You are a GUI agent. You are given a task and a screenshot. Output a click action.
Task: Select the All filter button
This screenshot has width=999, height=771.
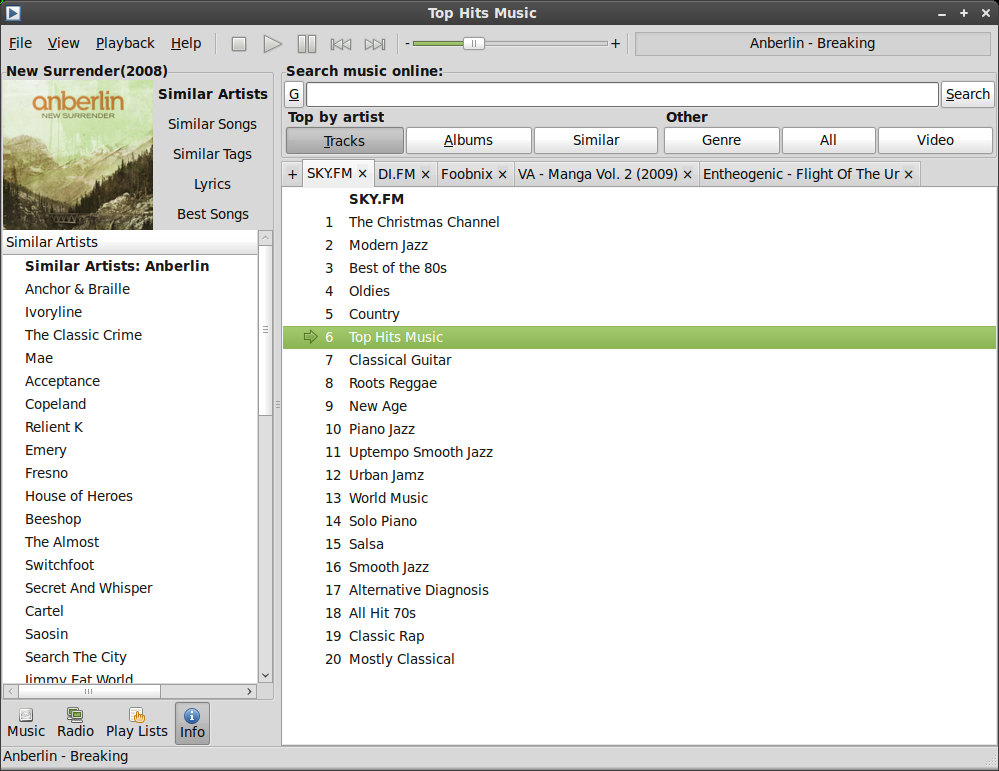point(828,140)
